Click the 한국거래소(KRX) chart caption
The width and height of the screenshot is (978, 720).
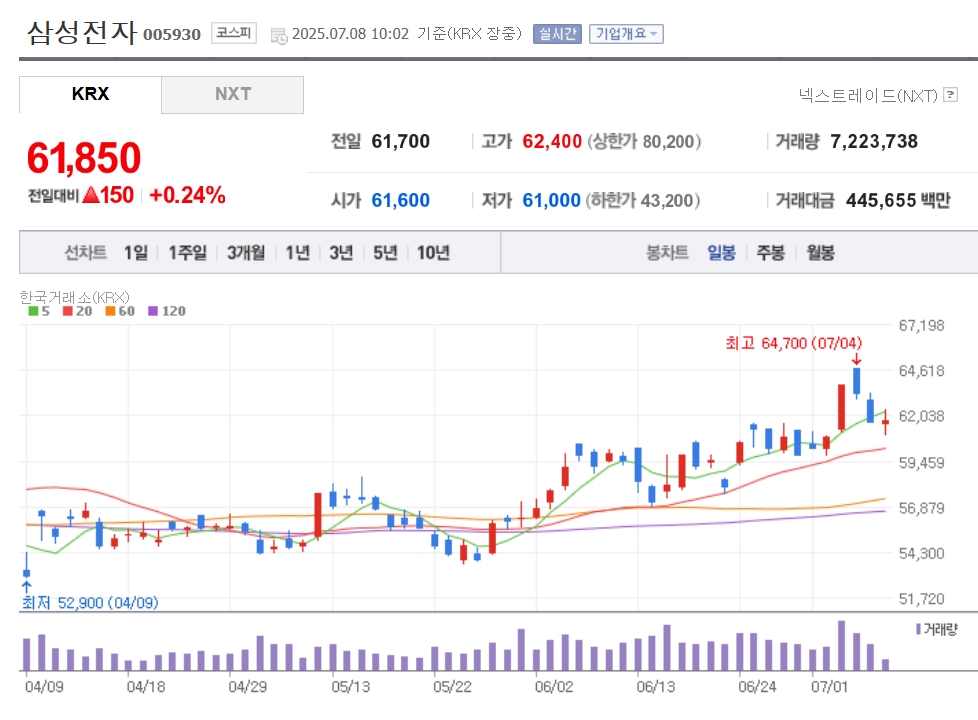74,297
